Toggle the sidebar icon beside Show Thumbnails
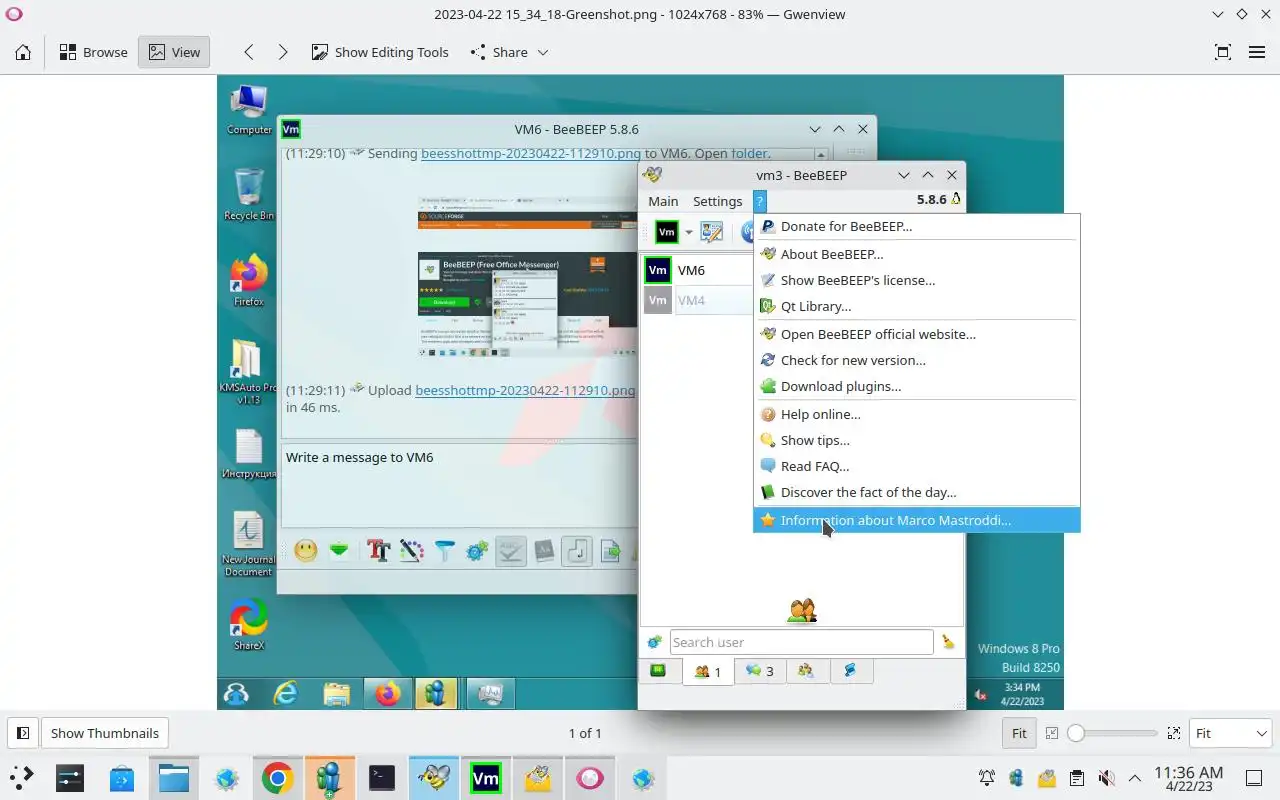Viewport: 1280px width, 800px height. pyautogui.click(x=23, y=733)
